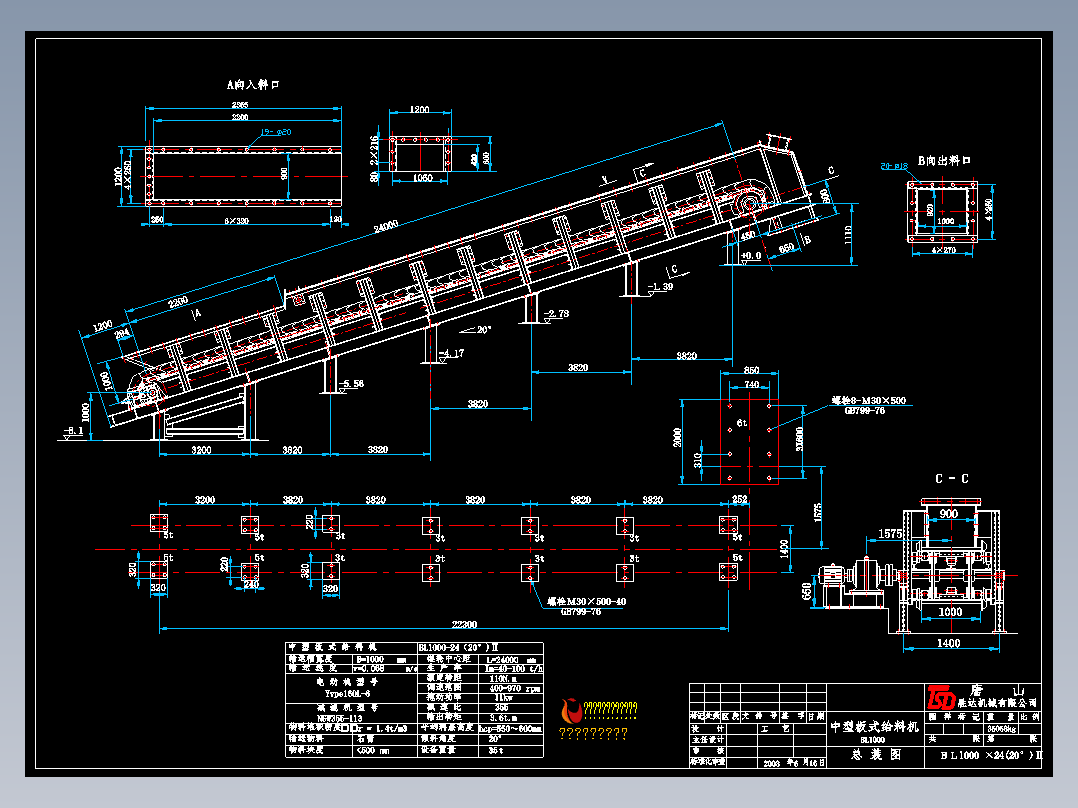Pick the 22300 foundation span dimension
Screen dimensions: 1078x808
coord(464,624)
